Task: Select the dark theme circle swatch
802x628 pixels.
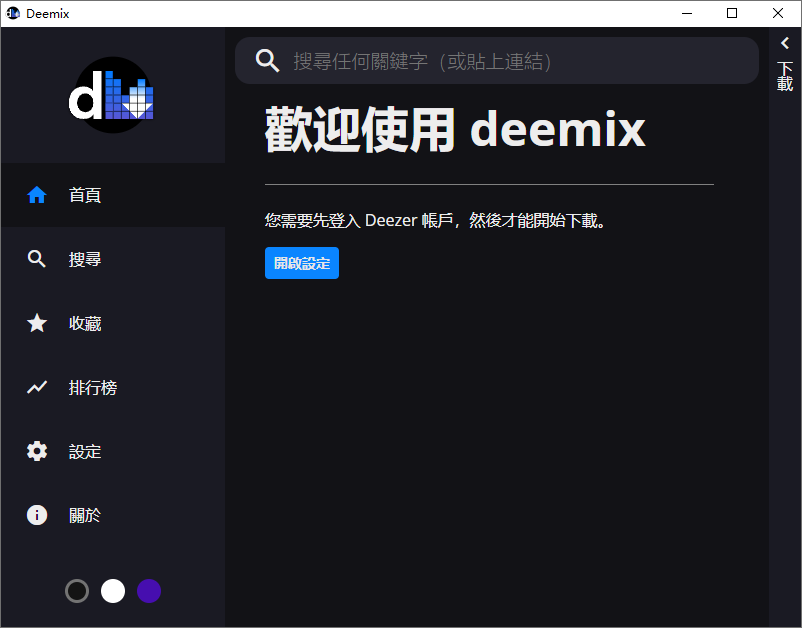Action: [77, 591]
